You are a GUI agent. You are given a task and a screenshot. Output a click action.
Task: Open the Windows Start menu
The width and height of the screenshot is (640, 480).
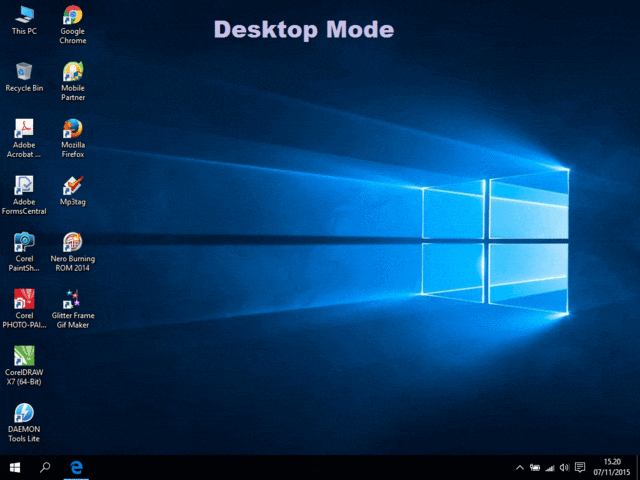point(15,467)
